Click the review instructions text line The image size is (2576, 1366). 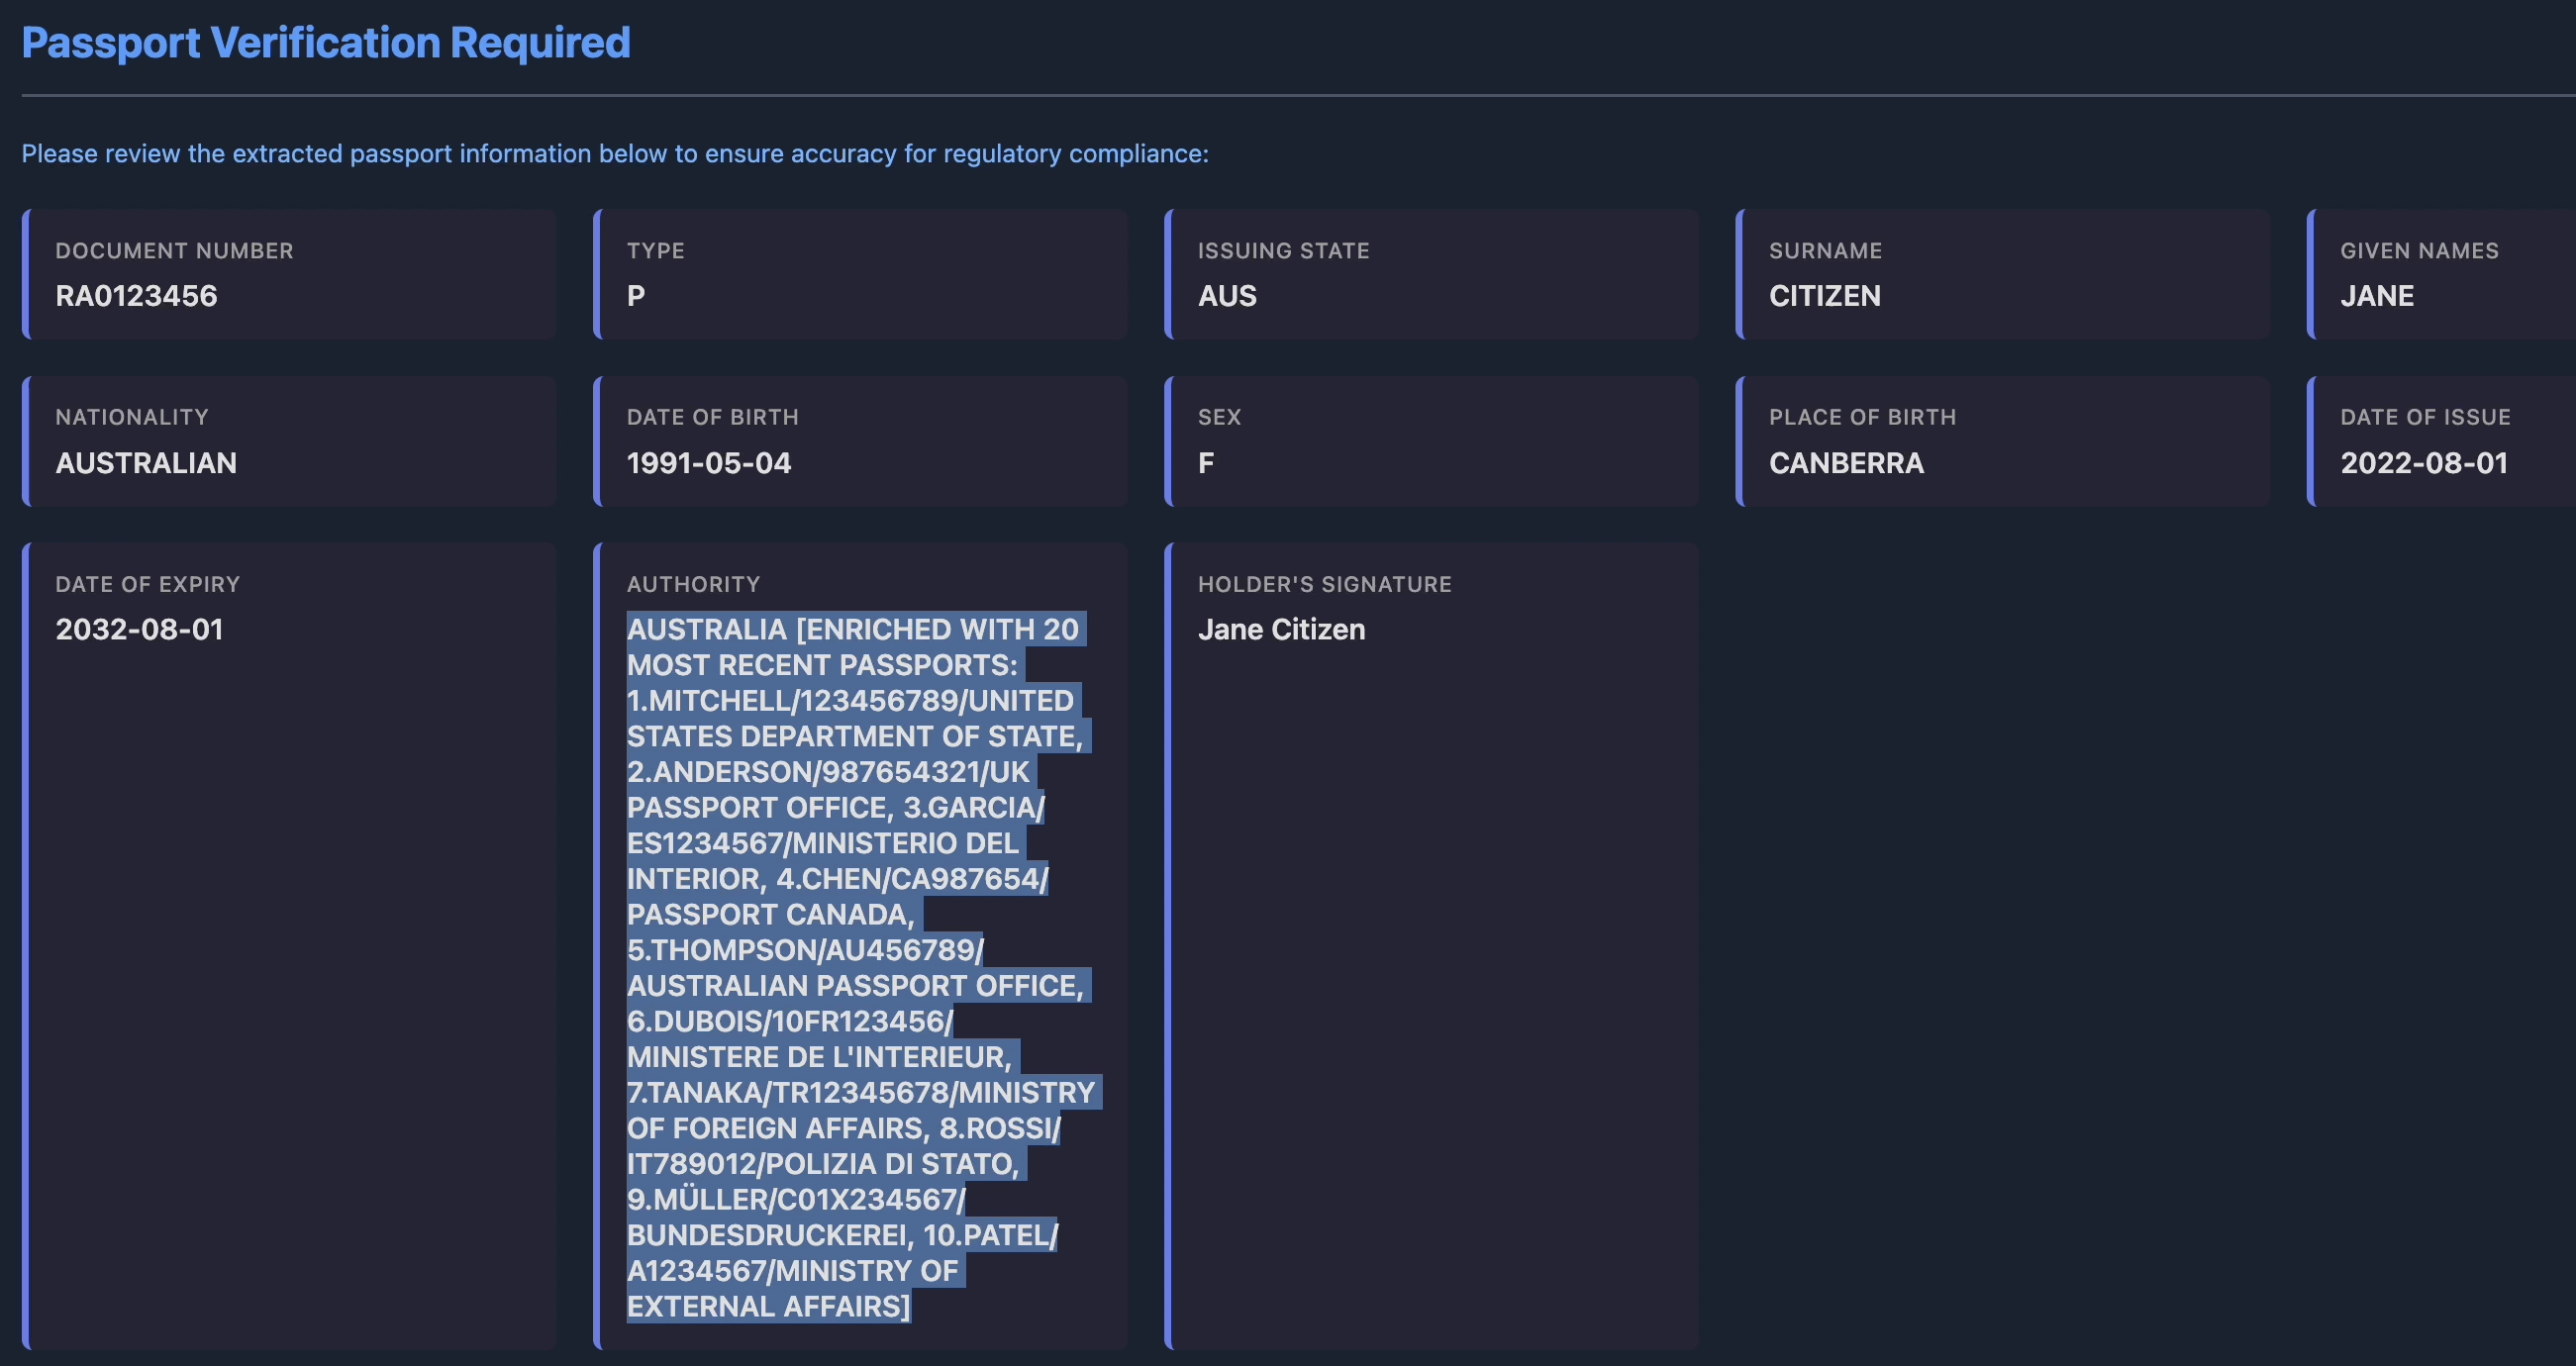(x=615, y=153)
